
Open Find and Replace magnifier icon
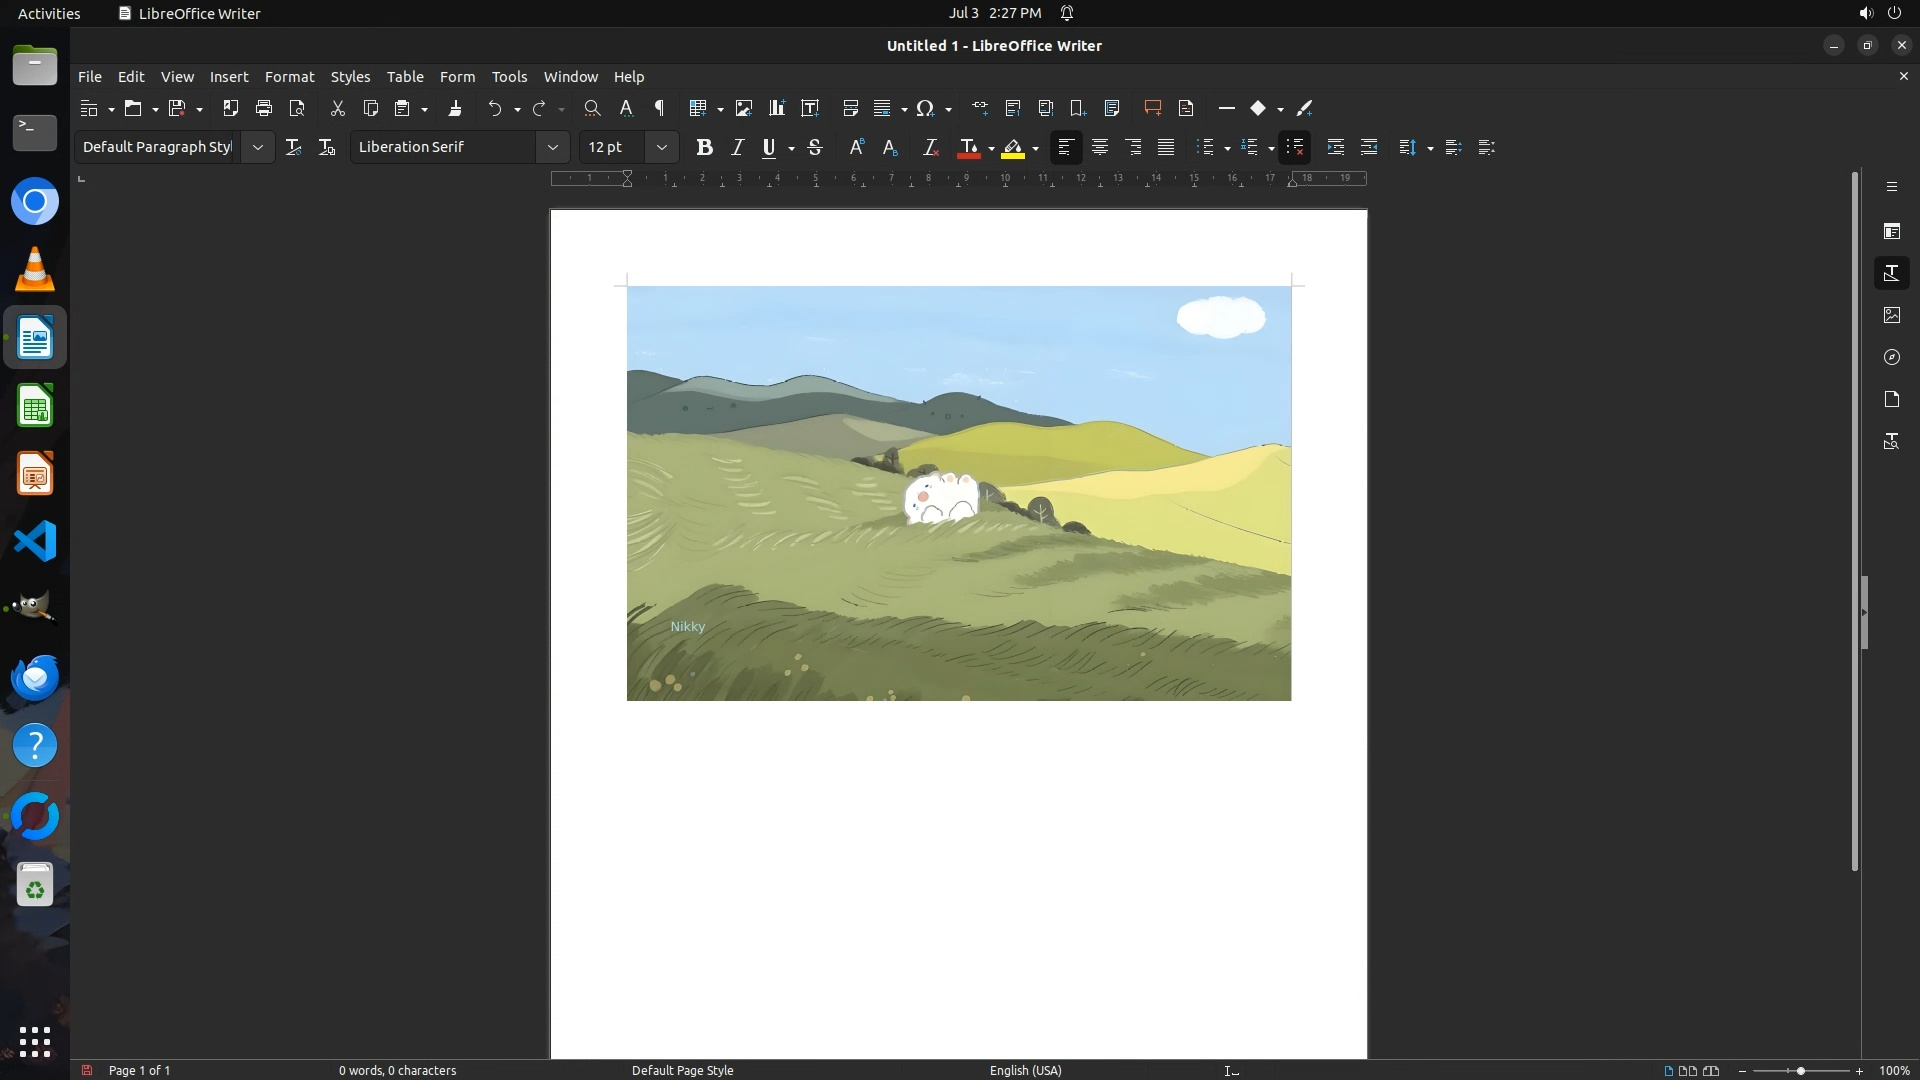[592, 108]
